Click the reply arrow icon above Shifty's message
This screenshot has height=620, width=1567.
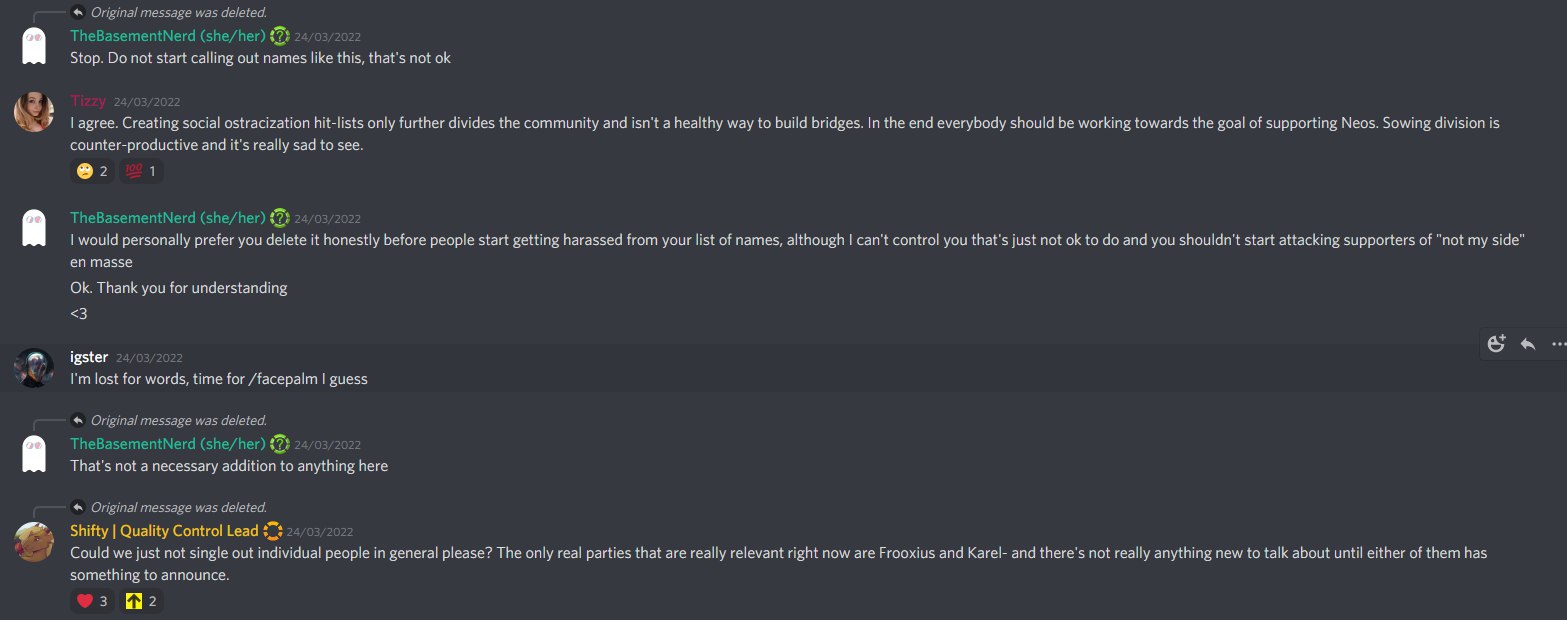tap(78, 507)
